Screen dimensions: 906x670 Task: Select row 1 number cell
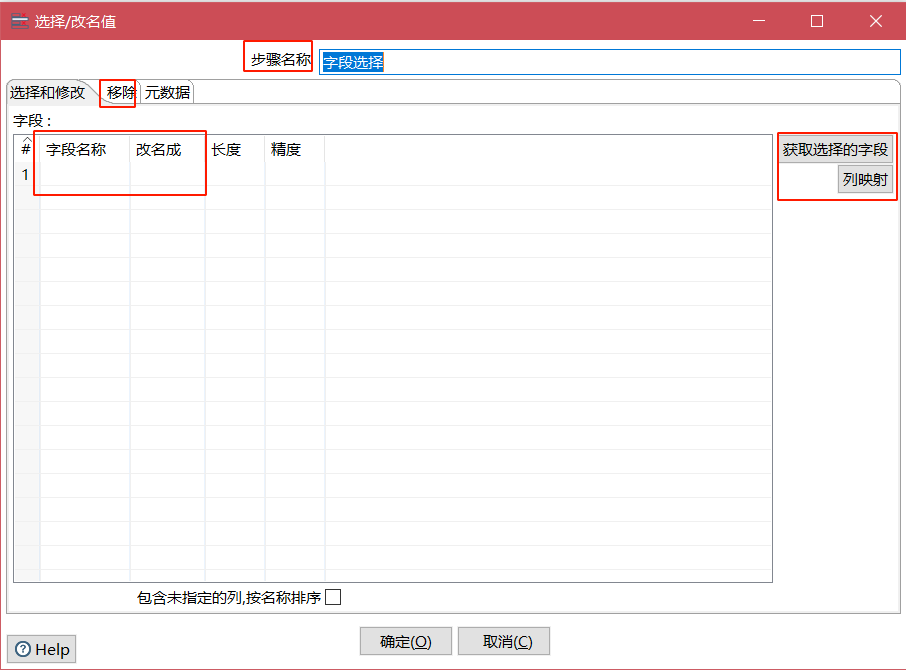tap(26, 175)
